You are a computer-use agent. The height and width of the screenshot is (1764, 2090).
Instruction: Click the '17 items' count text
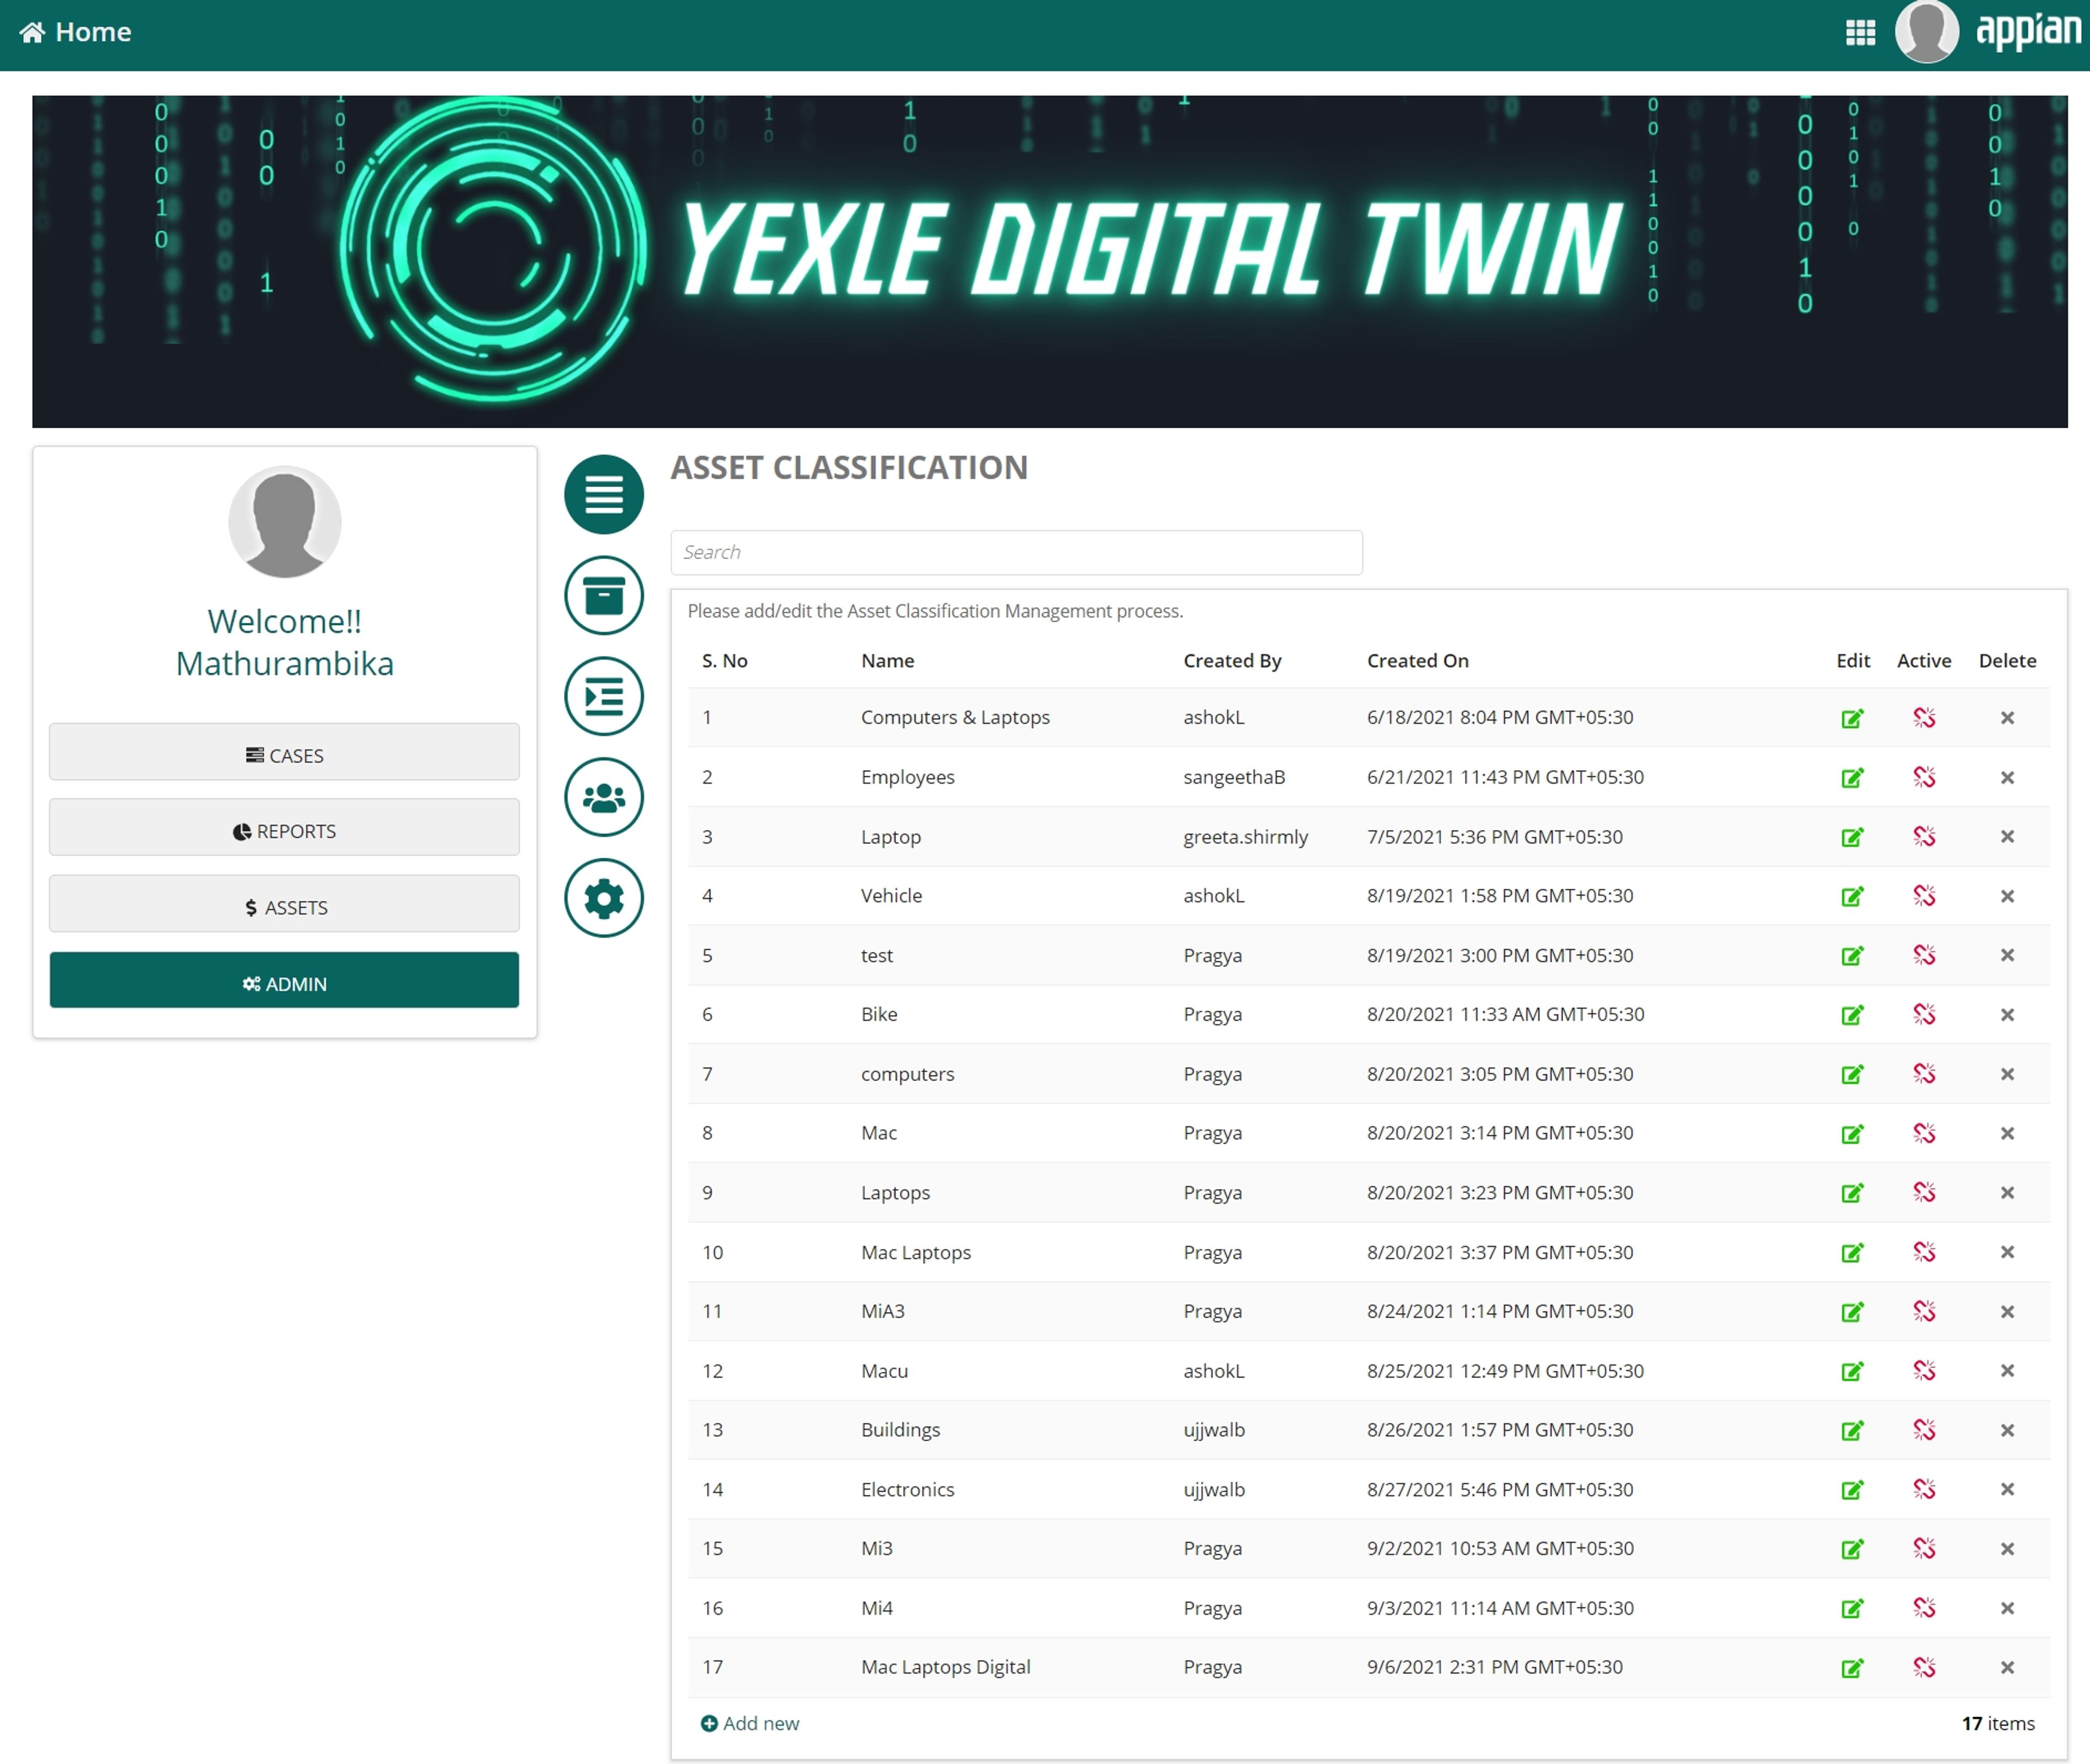tap(1997, 1723)
